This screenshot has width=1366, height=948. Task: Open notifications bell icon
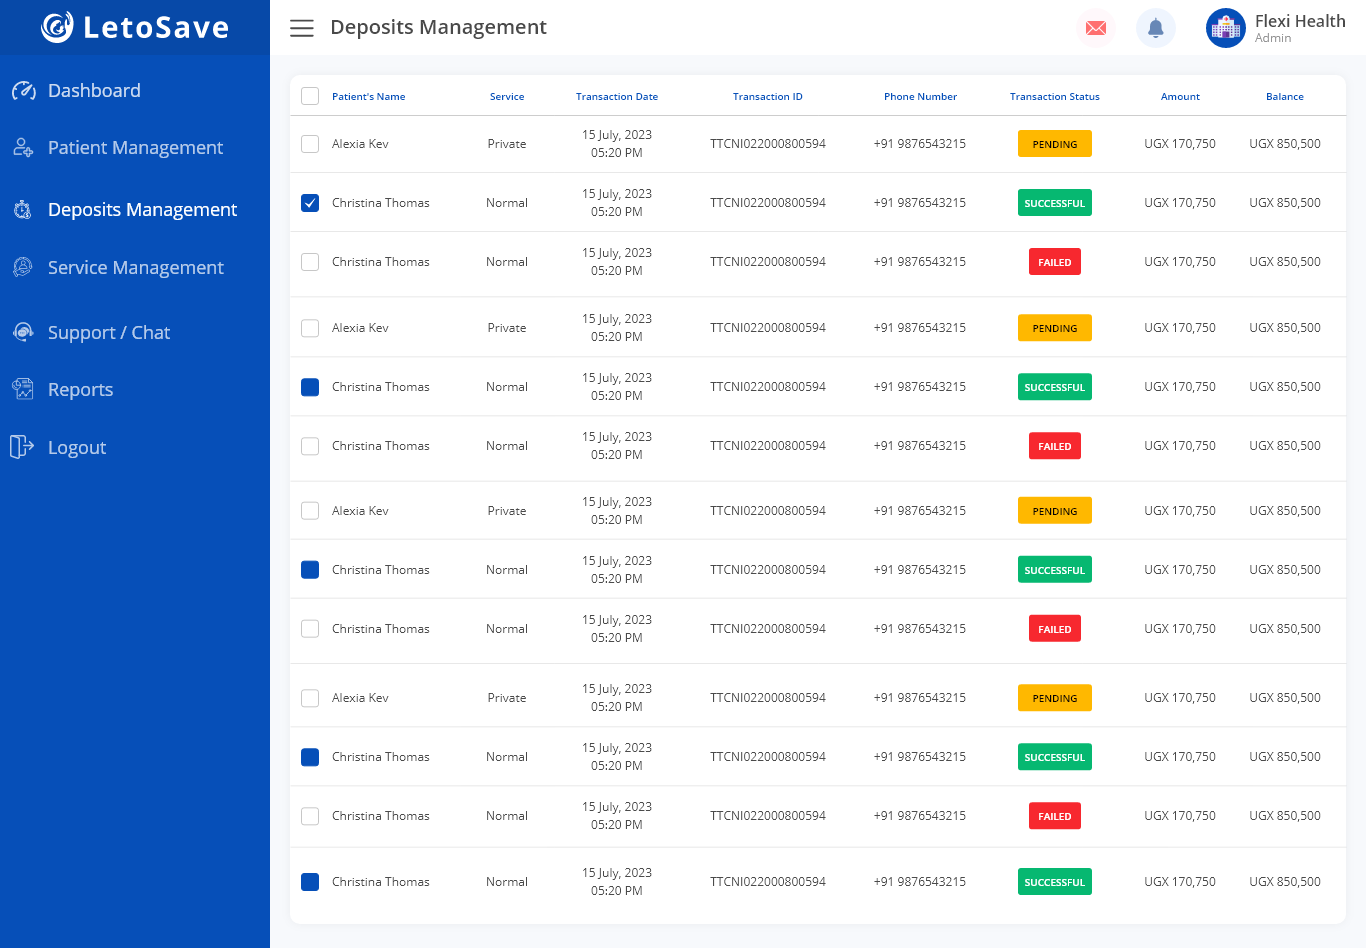coord(1156,28)
